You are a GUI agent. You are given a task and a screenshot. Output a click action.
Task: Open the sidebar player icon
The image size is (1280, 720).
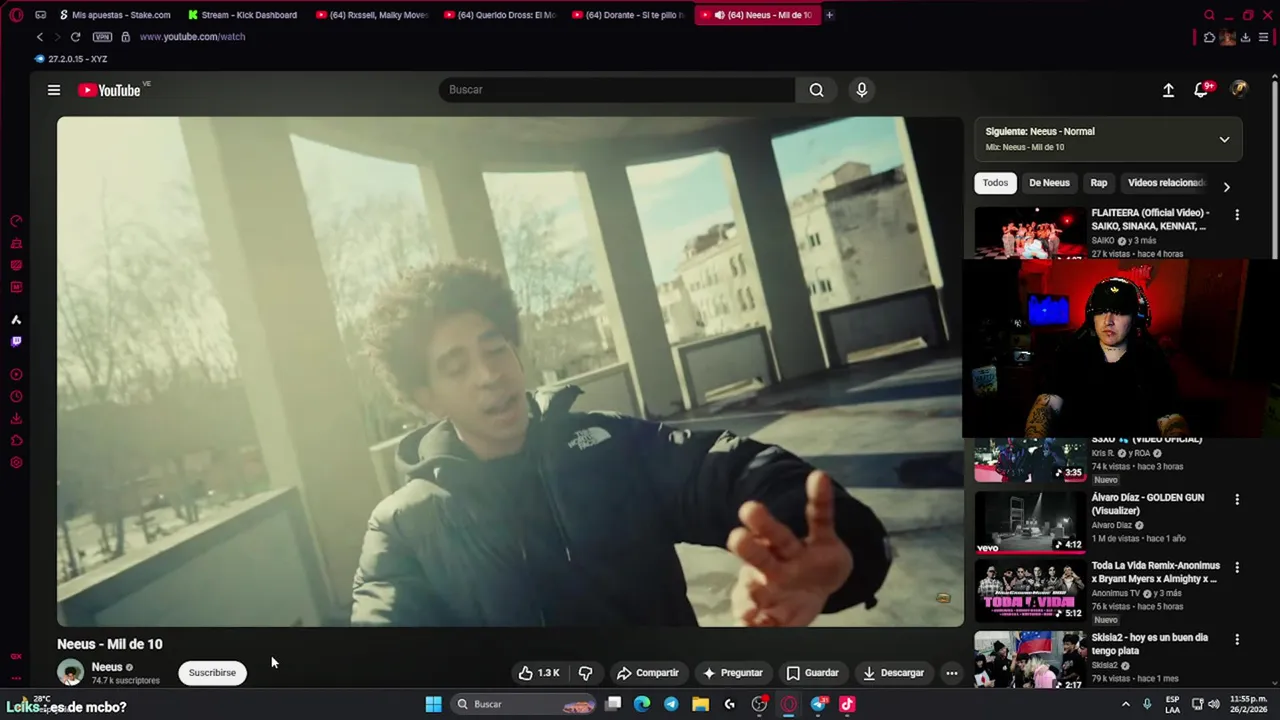16,375
